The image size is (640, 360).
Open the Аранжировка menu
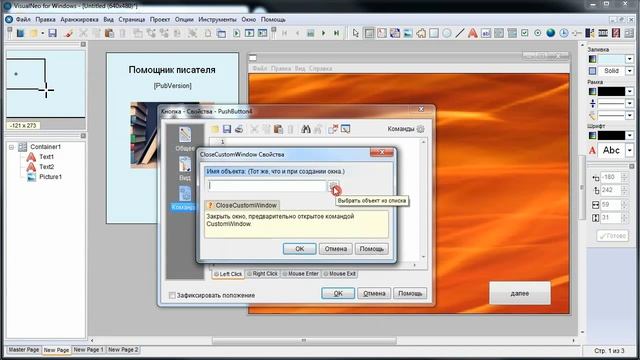click(79, 19)
